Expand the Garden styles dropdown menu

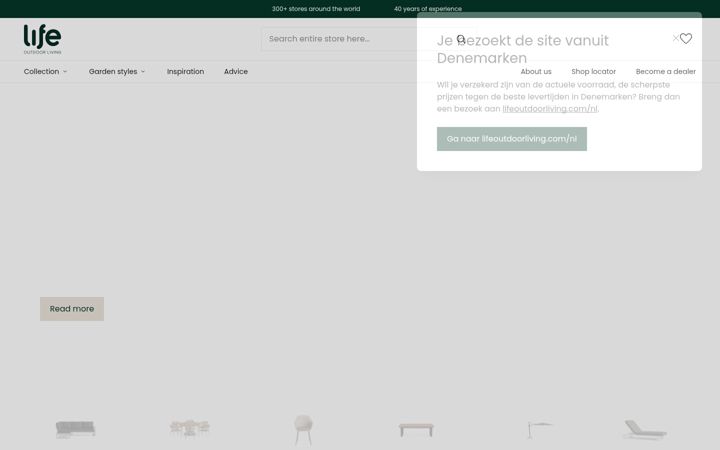tap(117, 72)
